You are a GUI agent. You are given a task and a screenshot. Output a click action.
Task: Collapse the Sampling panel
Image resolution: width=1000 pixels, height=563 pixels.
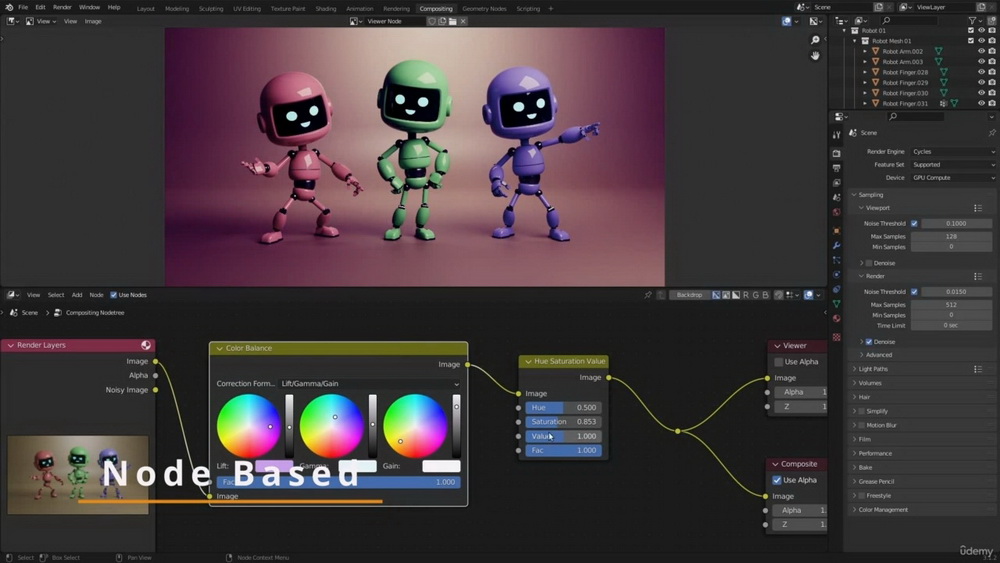[x=855, y=195]
